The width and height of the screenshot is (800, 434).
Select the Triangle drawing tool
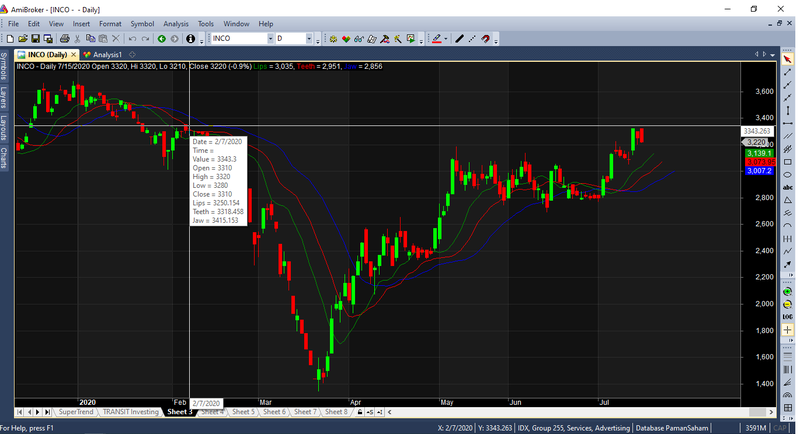click(788, 200)
